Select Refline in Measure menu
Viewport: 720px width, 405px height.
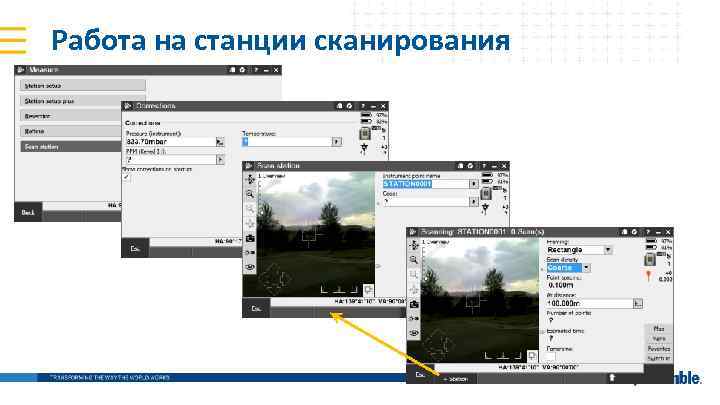71,131
